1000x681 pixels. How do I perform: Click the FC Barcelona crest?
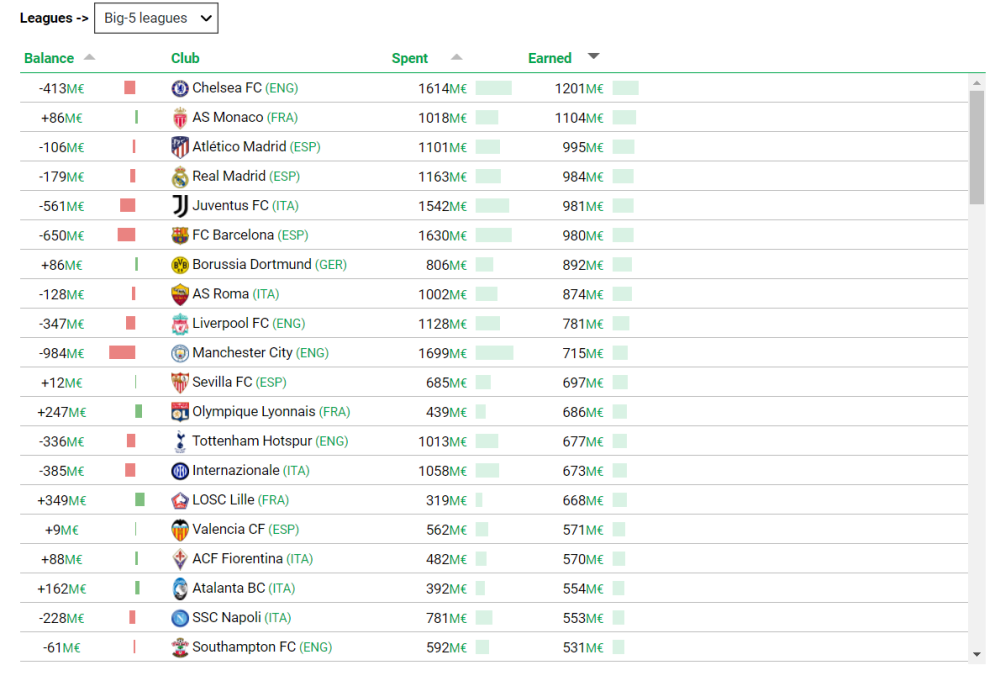point(180,235)
